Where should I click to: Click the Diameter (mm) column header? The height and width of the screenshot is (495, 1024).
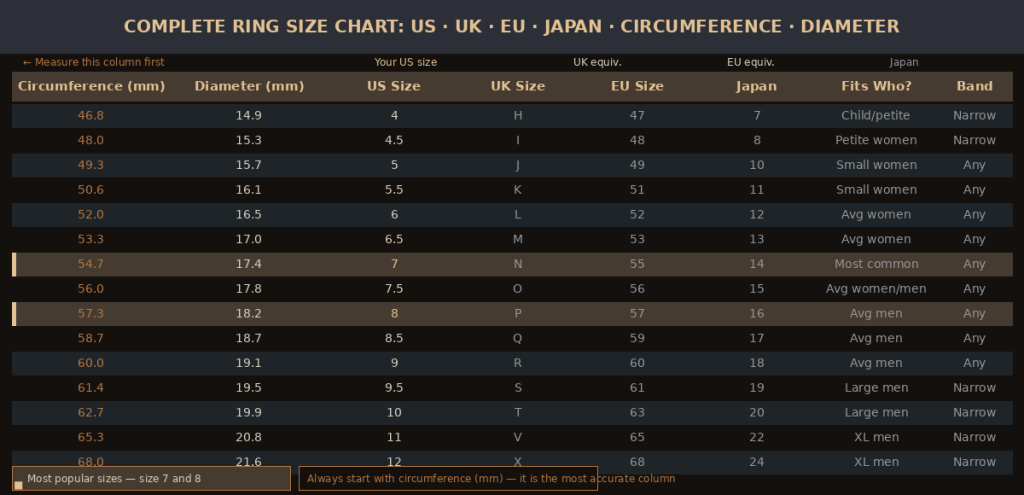tap(249, 86)
